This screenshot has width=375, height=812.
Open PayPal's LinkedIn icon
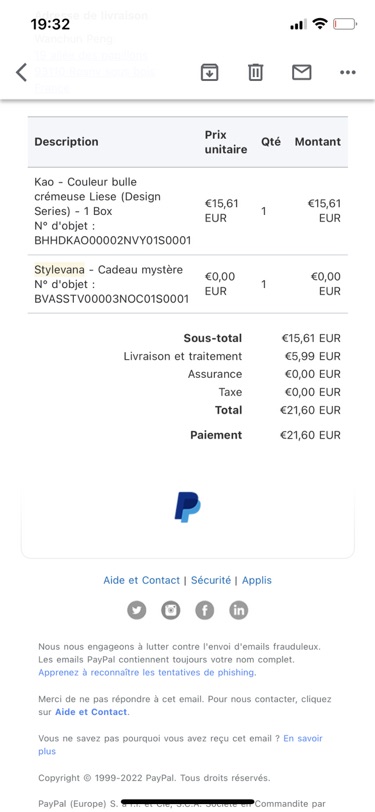pyautogui.click(x=239, y=610)
